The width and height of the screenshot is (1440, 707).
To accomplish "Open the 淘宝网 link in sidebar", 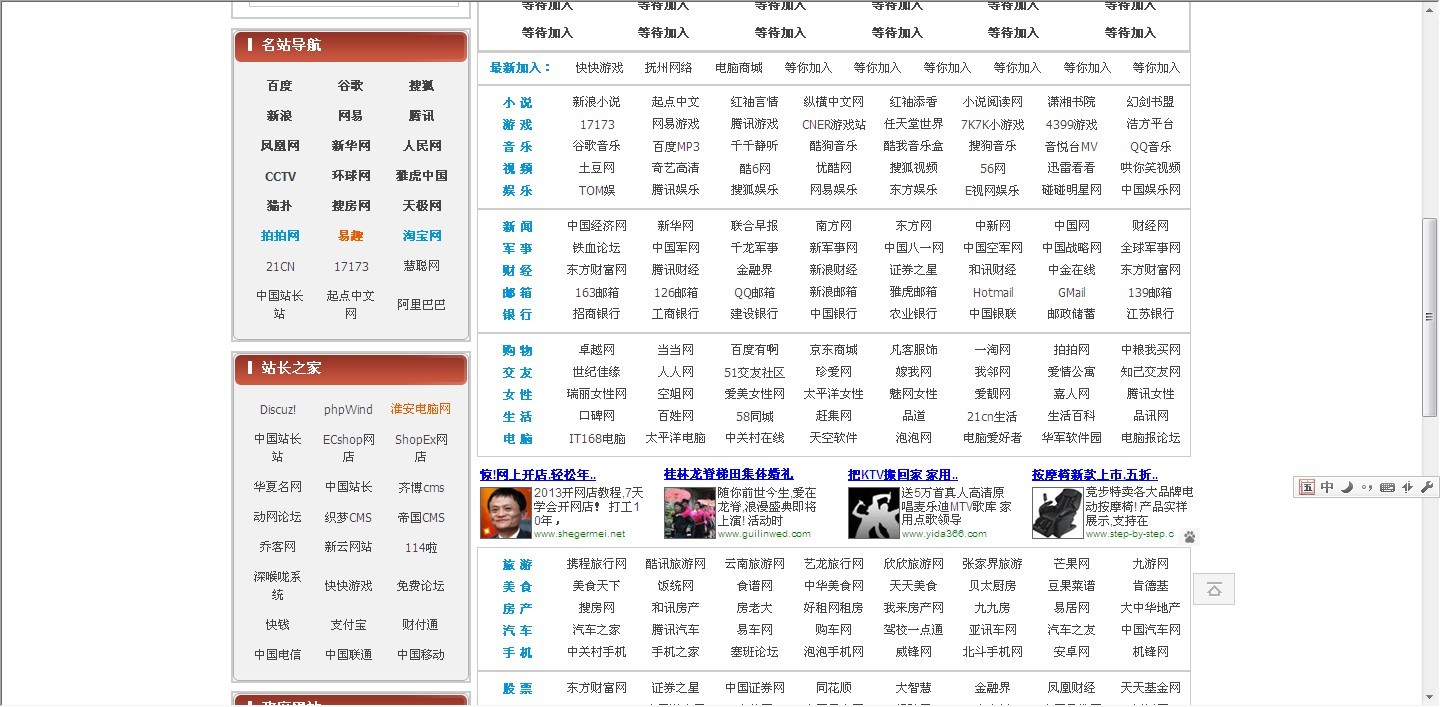I will click(422, 236).
